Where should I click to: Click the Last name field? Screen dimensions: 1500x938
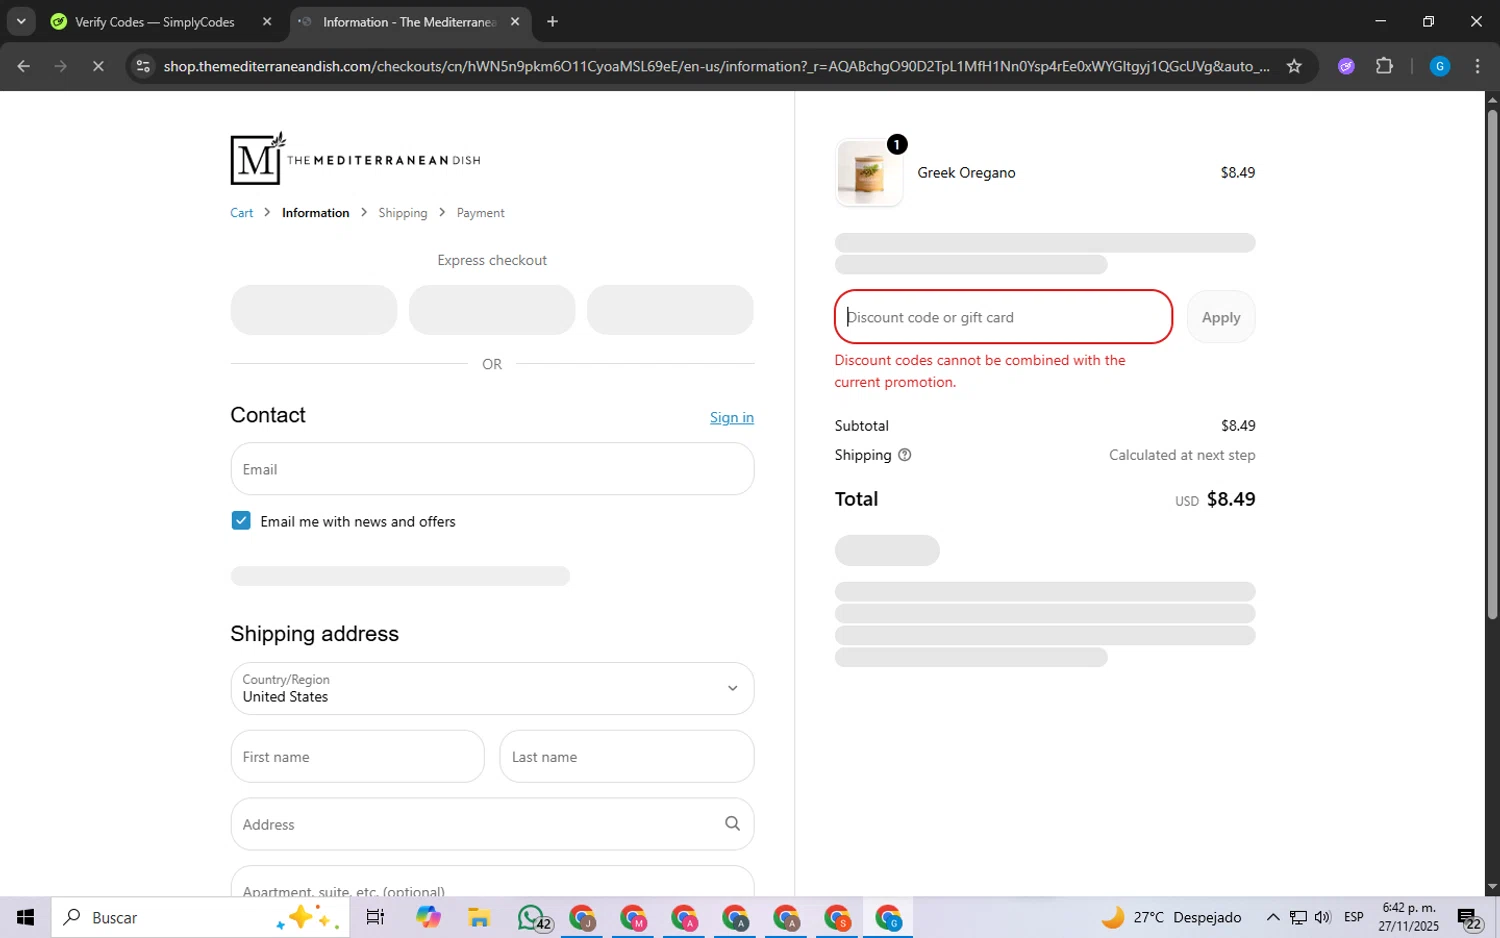tap(627, 757)
